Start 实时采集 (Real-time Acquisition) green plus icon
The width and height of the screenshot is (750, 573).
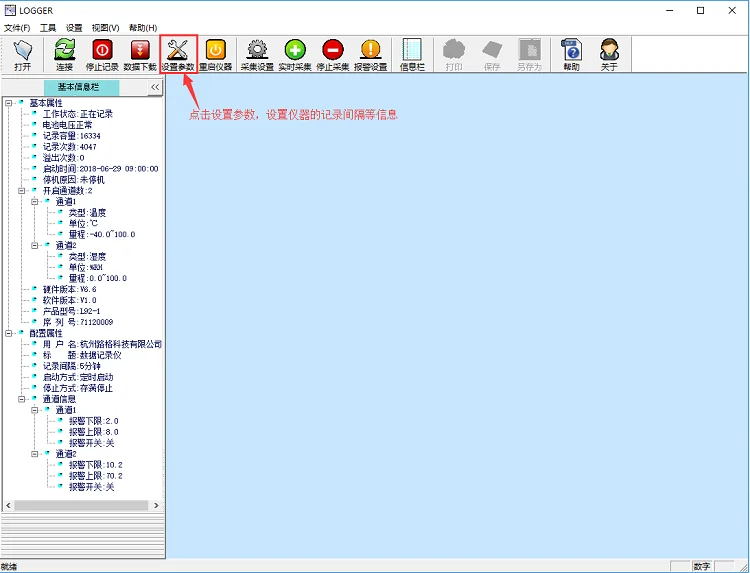tap(295, 55)
